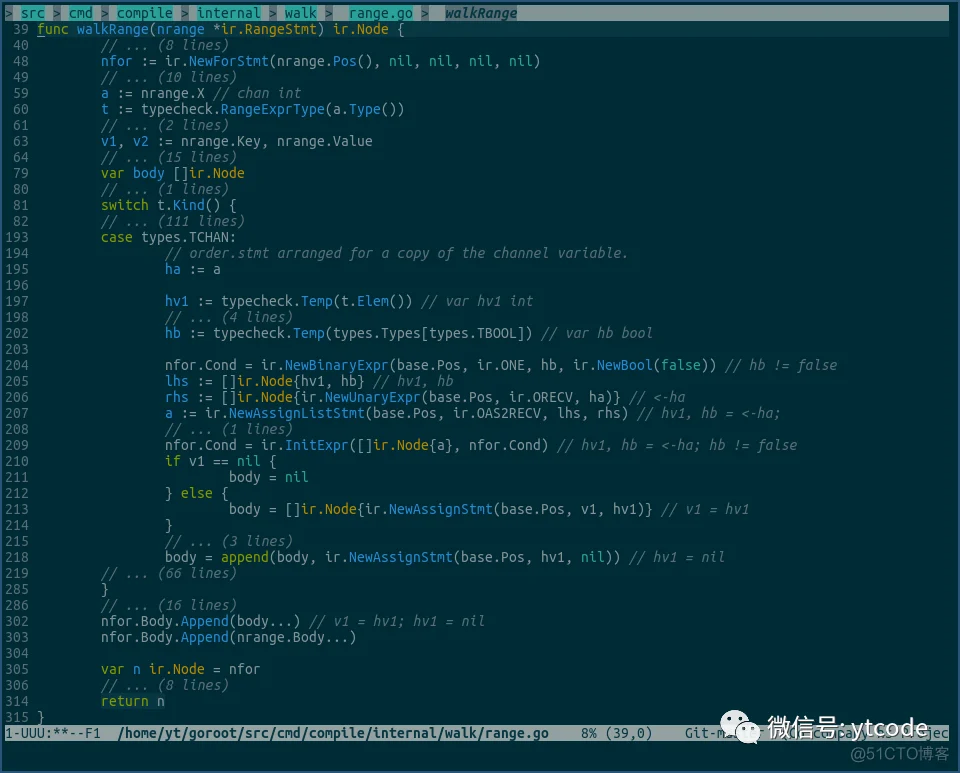
Task: Click 'ir.NewBinaryExpr' on line 204
Action: [324, 365]
